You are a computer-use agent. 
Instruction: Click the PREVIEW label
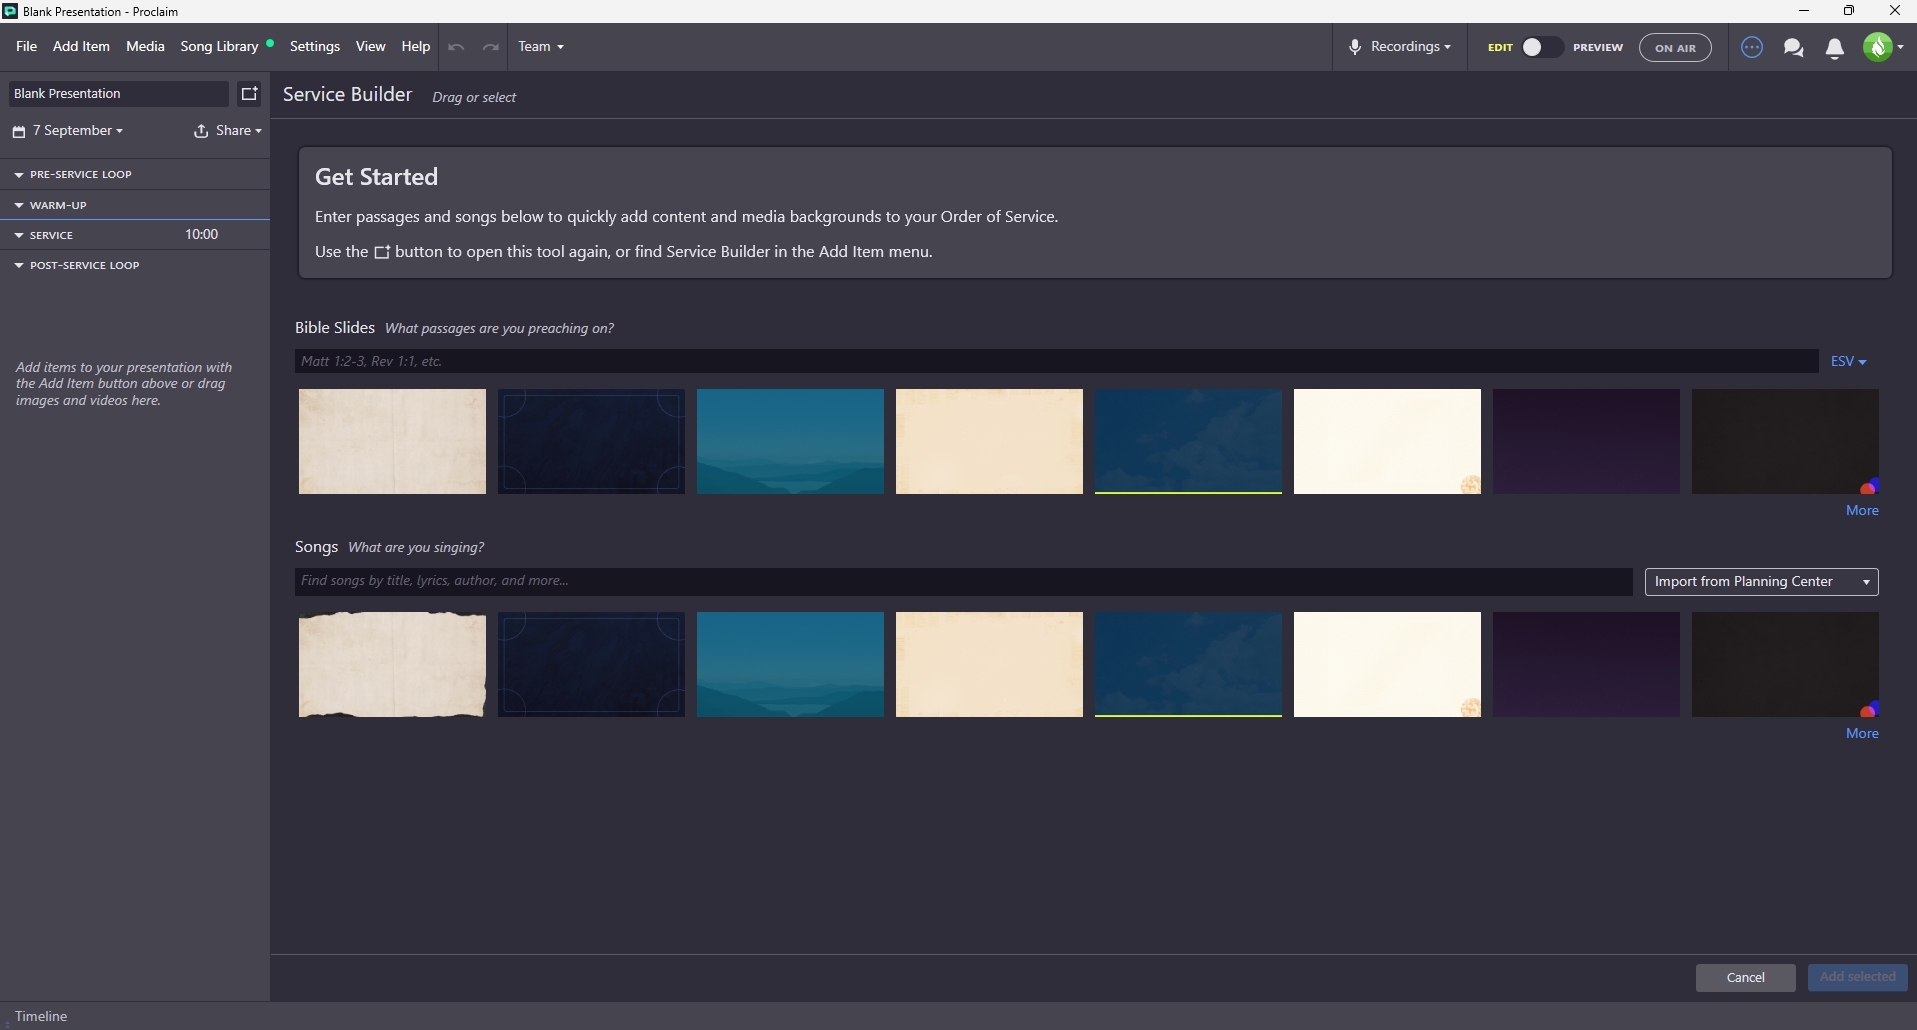click(x=1598, y=47)
